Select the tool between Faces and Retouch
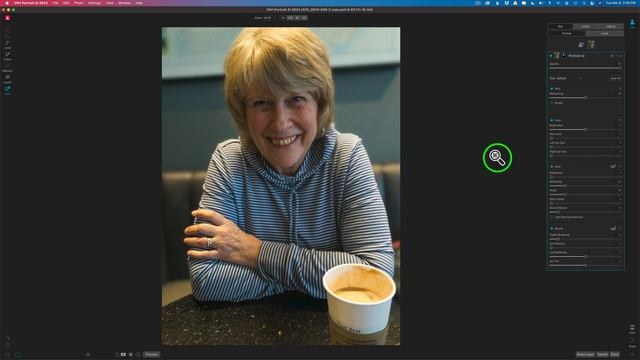 point(7,56)
